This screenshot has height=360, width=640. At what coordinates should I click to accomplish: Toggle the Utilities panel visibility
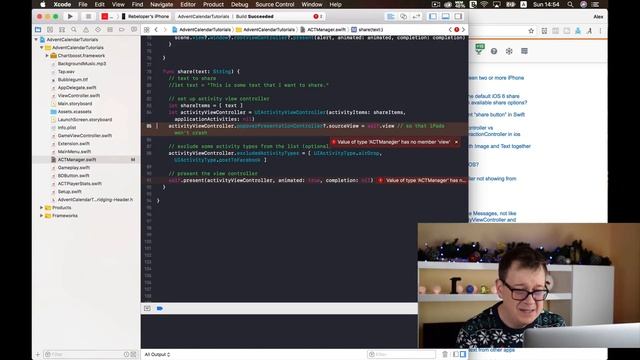tap(458, 16)
